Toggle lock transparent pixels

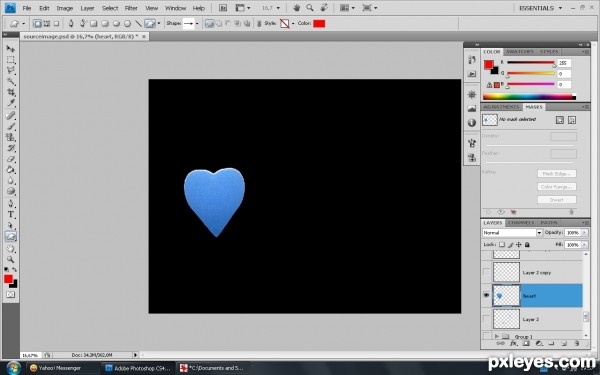pyautogui.click(x=502, y=245)
